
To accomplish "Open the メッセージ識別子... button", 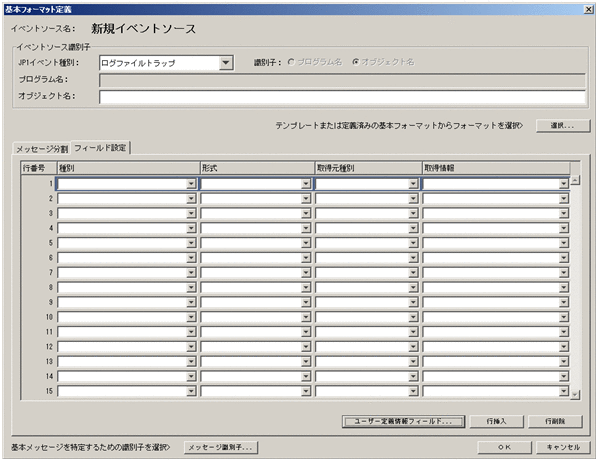I will [220, 447].
